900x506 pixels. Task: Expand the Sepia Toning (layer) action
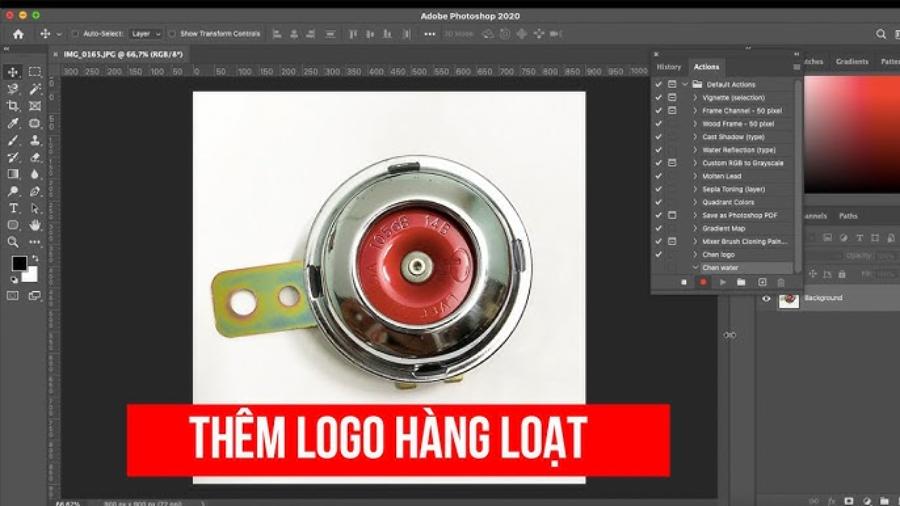696,189
